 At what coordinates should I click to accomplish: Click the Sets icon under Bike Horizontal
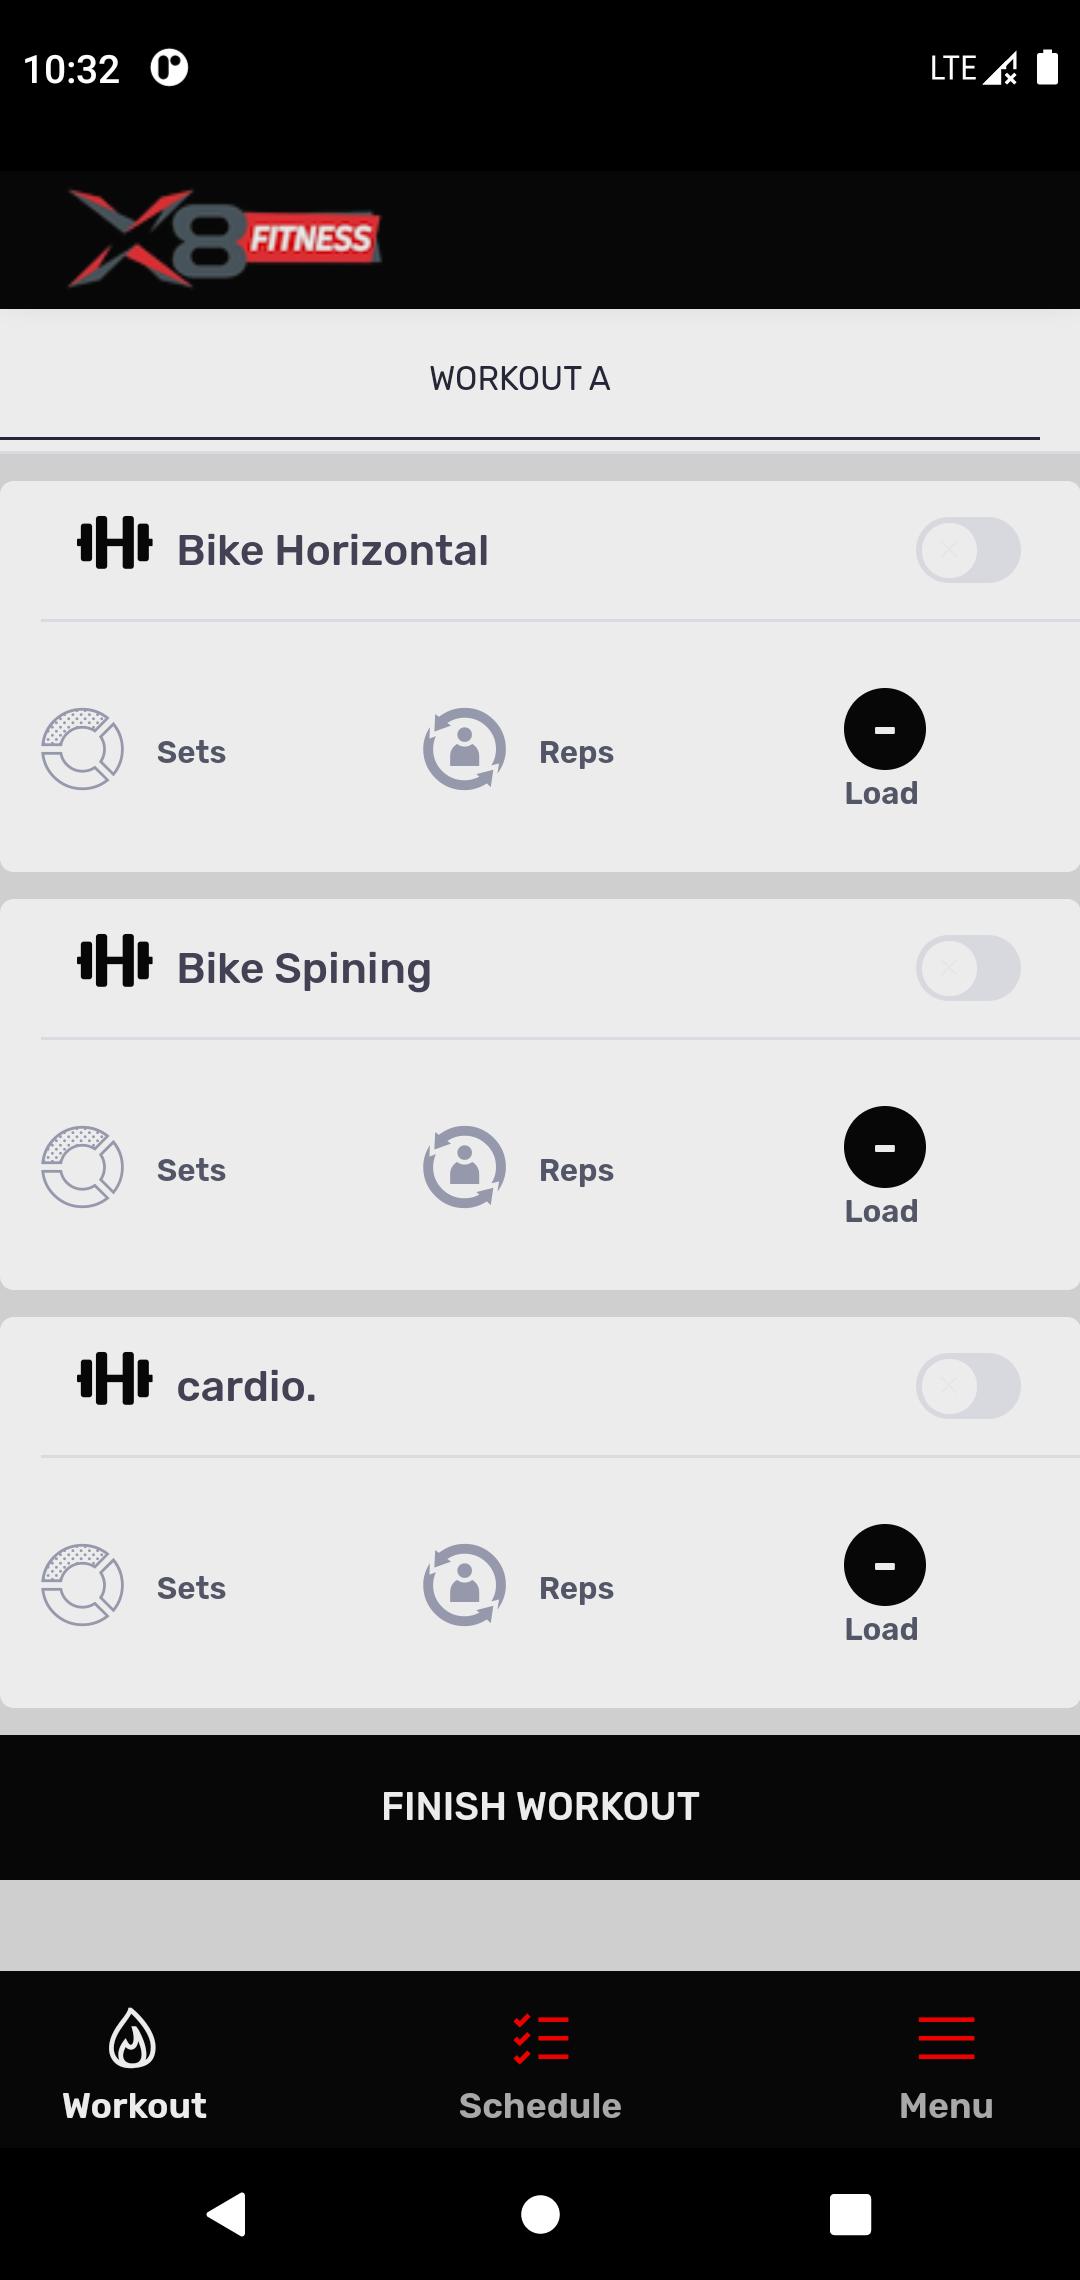tap(82, 749)
